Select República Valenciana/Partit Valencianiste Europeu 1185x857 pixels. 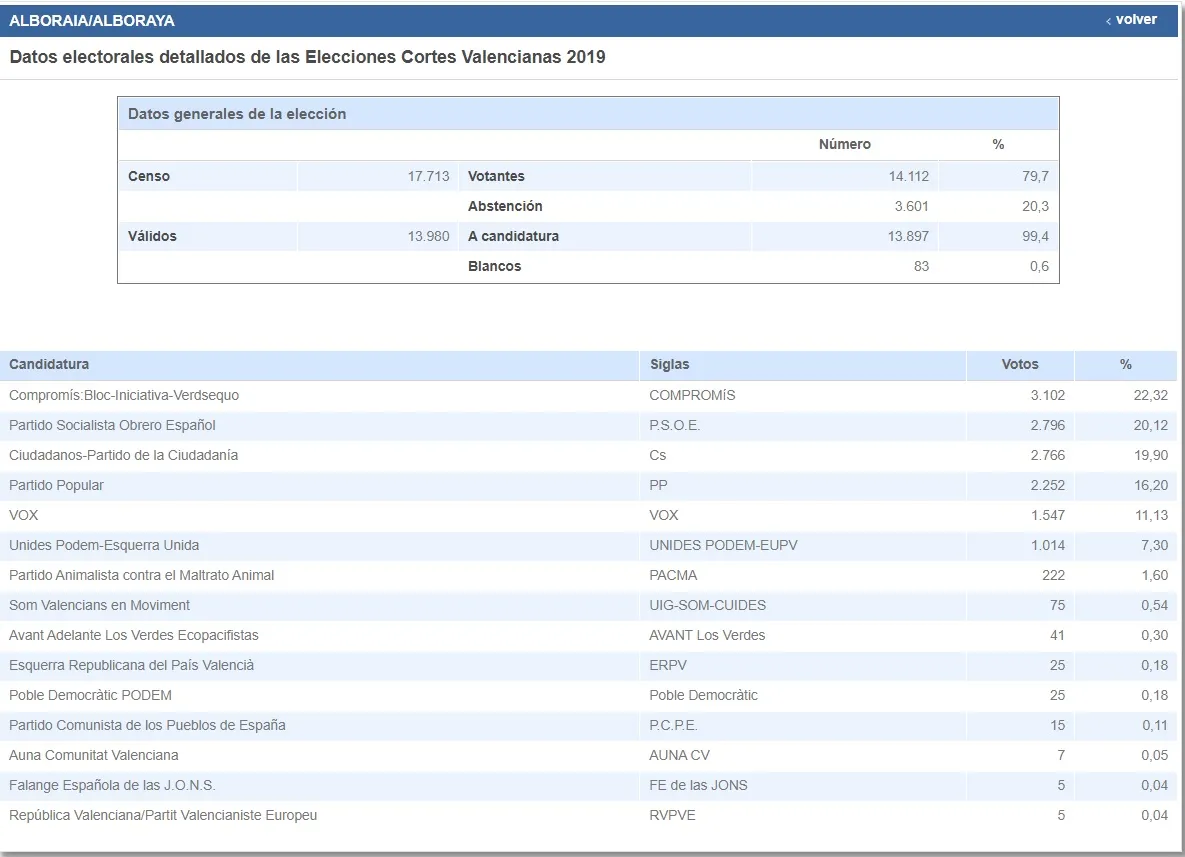click(x=163, y=815)
